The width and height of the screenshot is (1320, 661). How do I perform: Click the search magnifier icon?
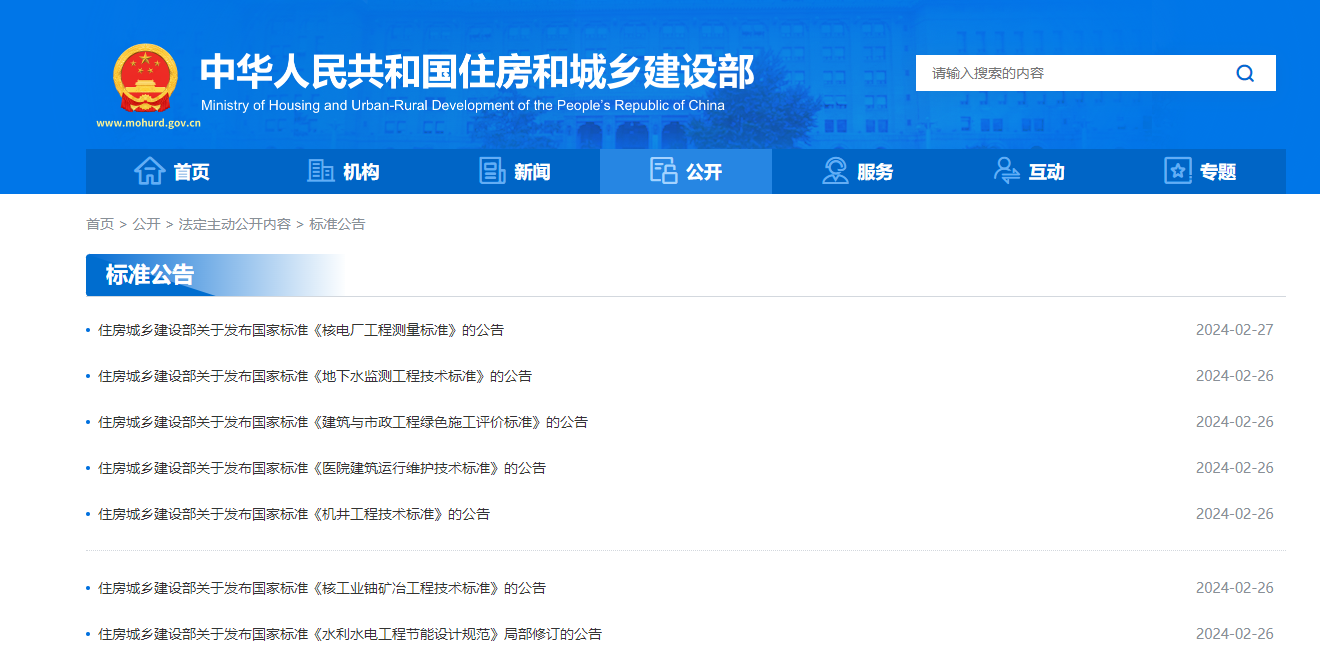[x=1245, y=73]
